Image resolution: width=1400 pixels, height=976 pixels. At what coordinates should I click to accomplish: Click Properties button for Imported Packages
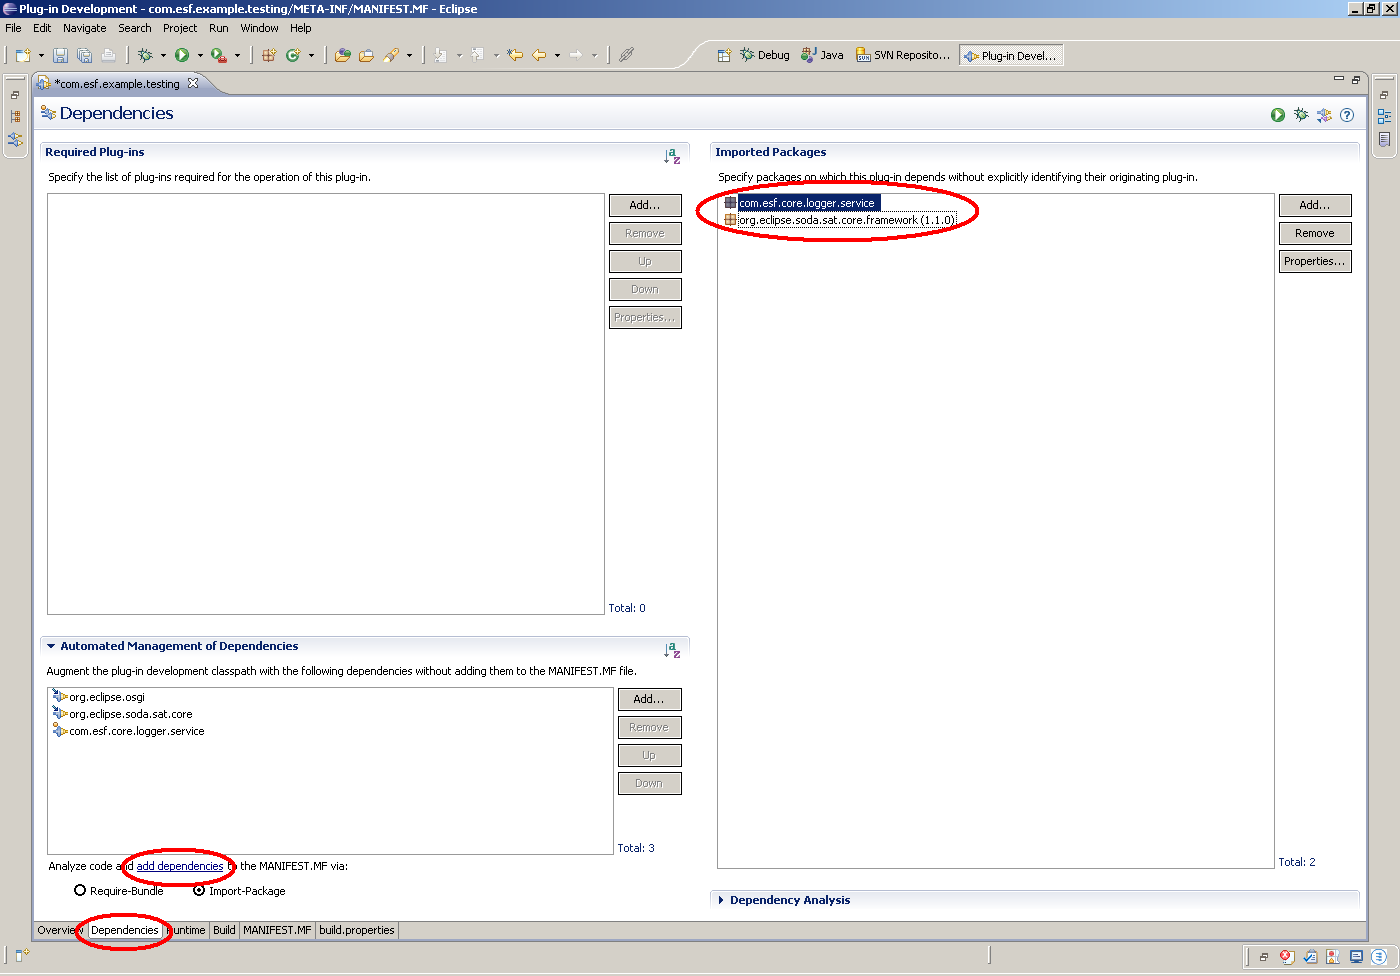[x=1315, y=261]
